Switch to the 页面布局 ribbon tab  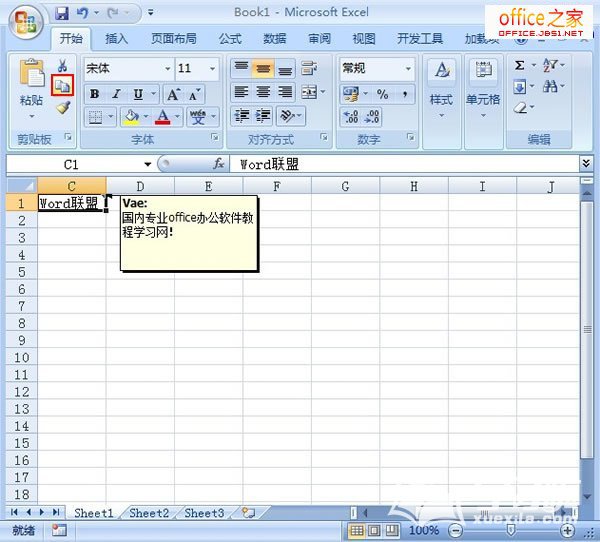click(174, 39)
